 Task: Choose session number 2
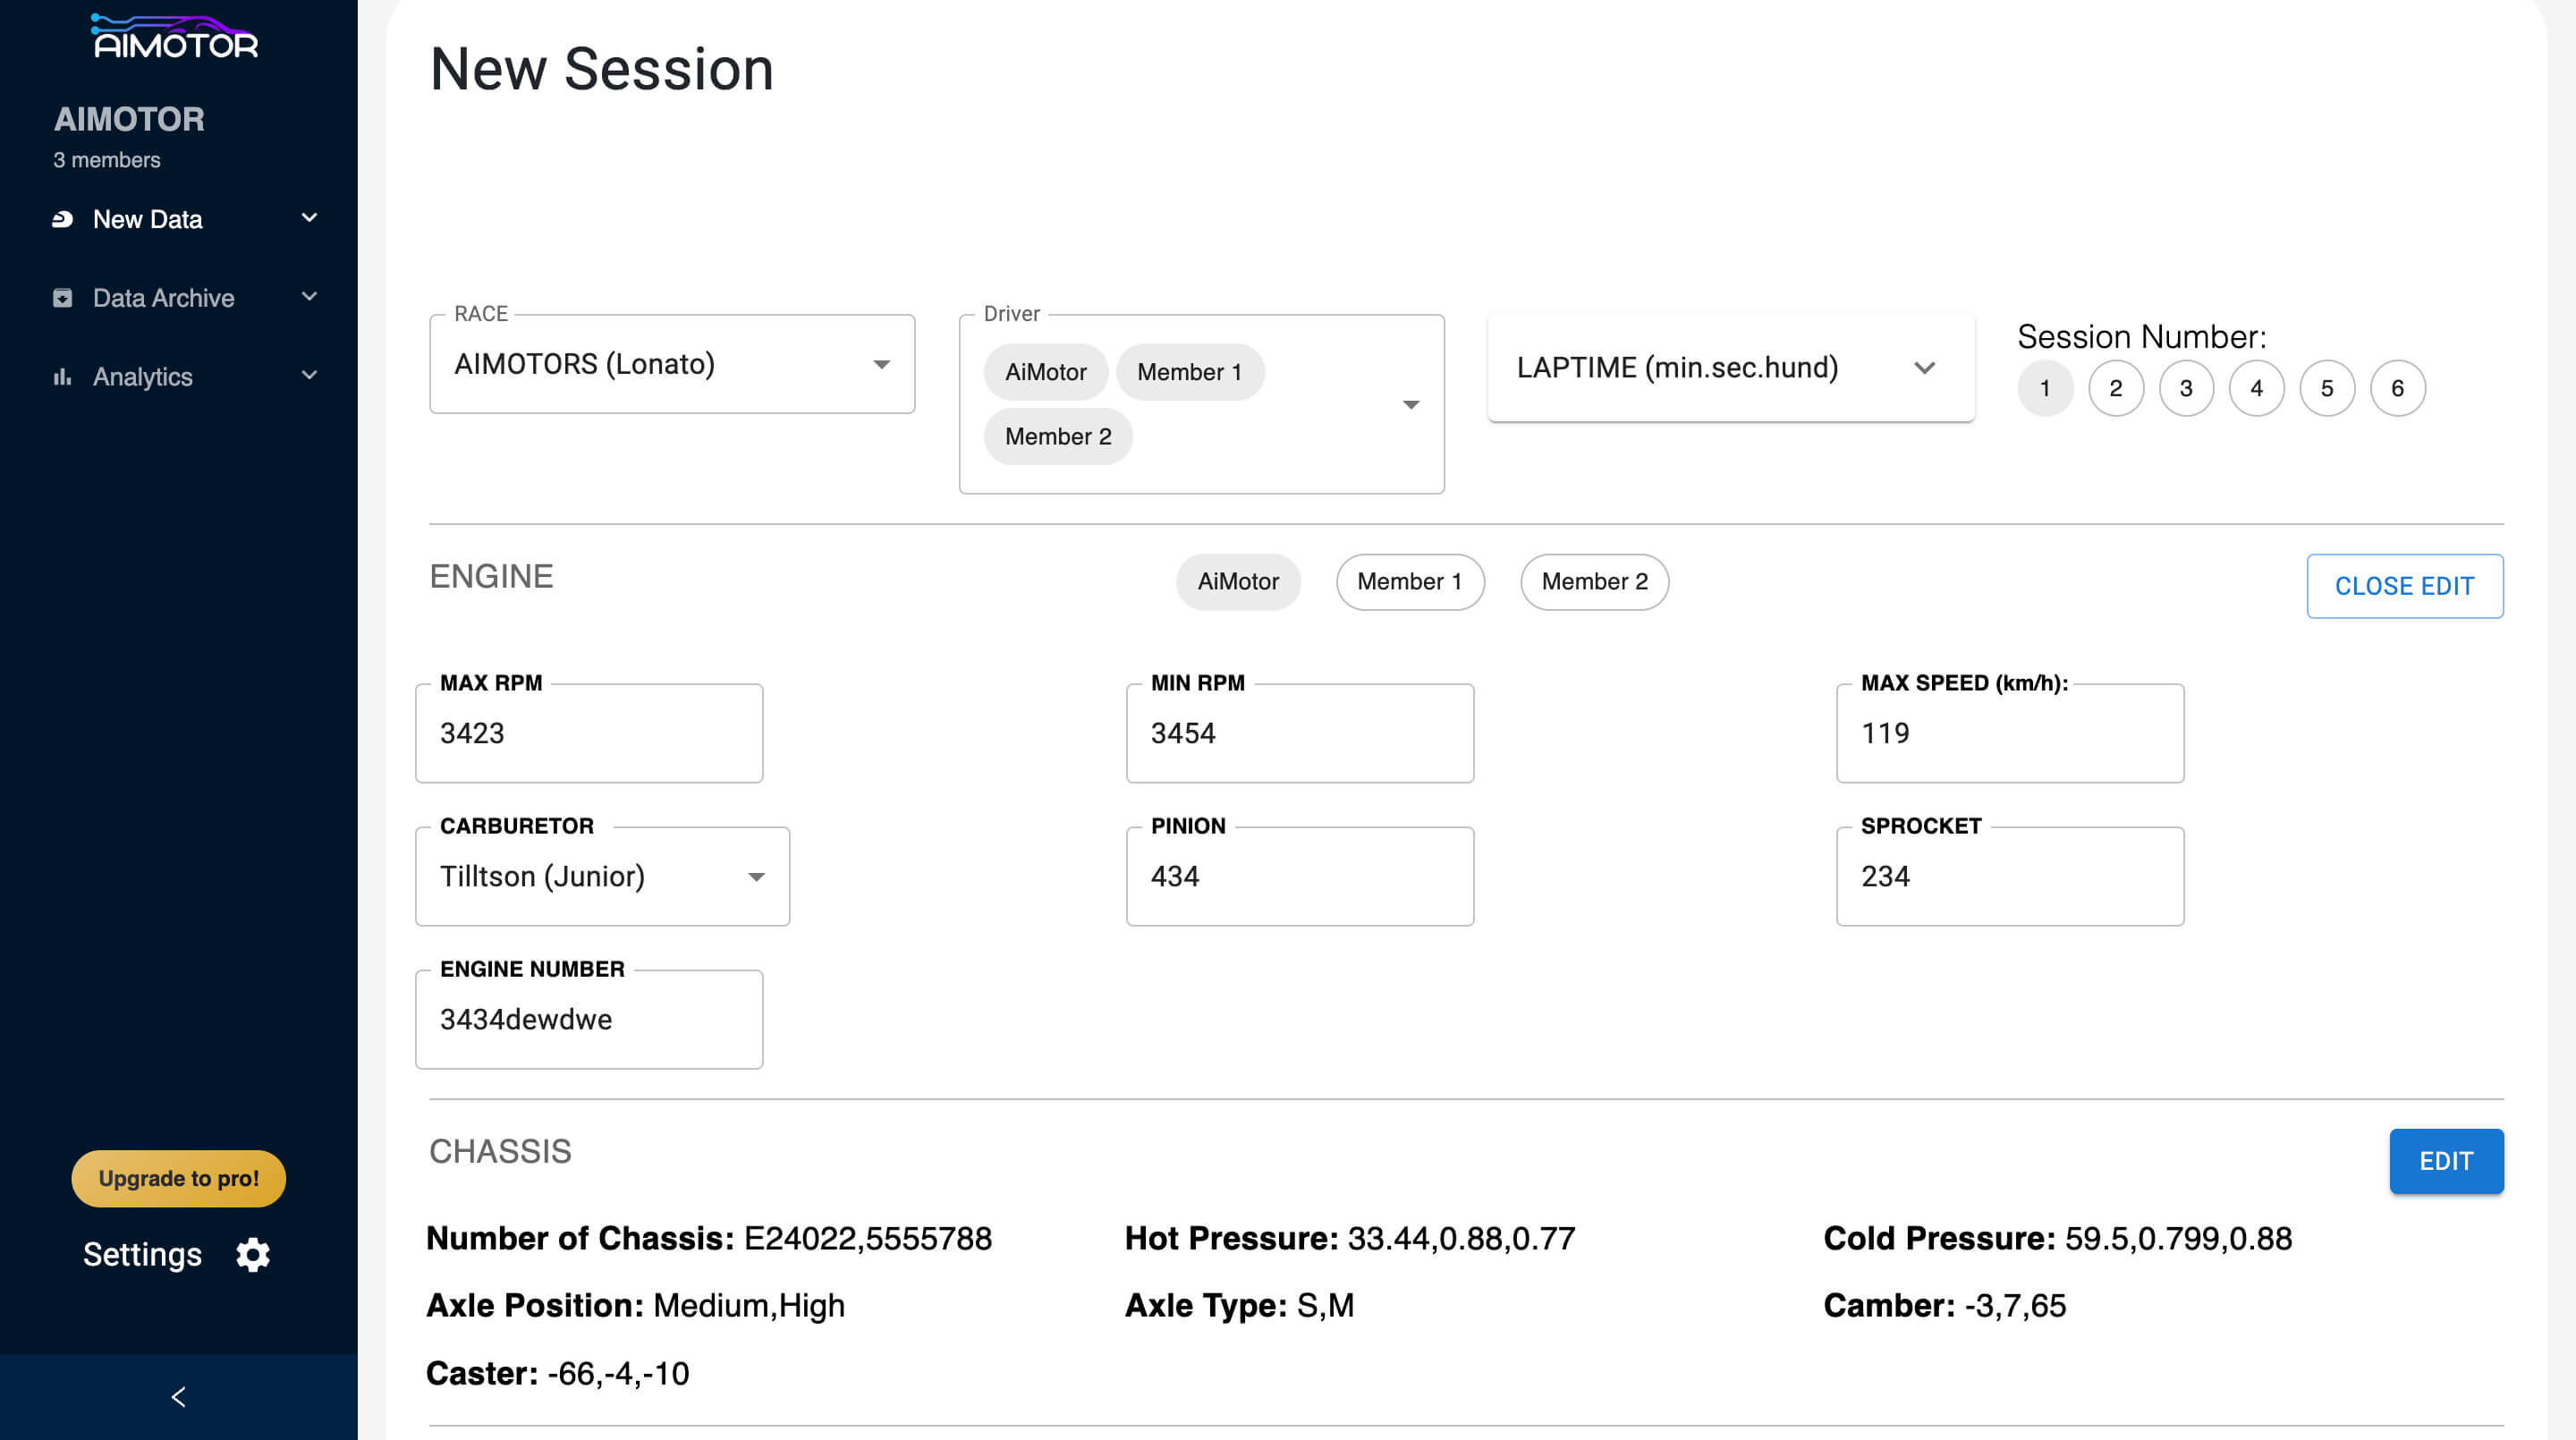pos(2115,388)
